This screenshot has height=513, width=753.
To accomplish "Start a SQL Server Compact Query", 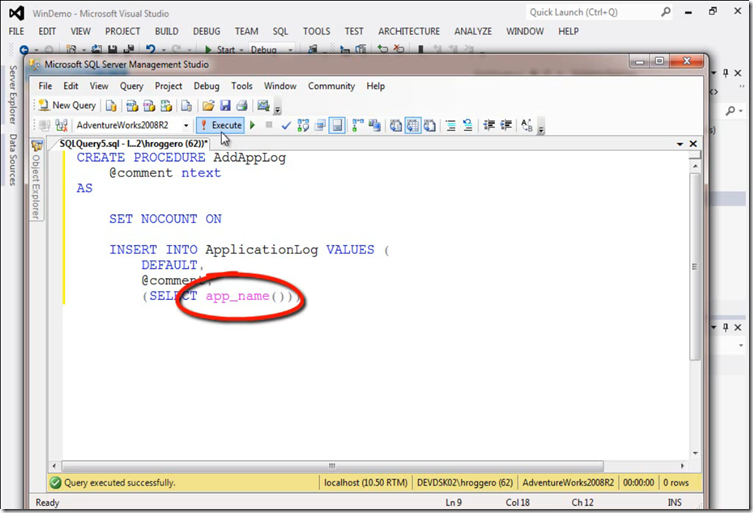I will pyautogui.click(x=186, y=106).
